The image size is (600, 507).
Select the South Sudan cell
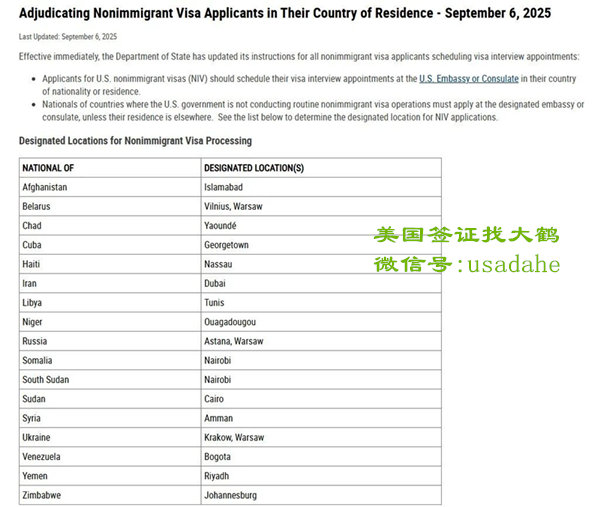[x=110, y=380]
